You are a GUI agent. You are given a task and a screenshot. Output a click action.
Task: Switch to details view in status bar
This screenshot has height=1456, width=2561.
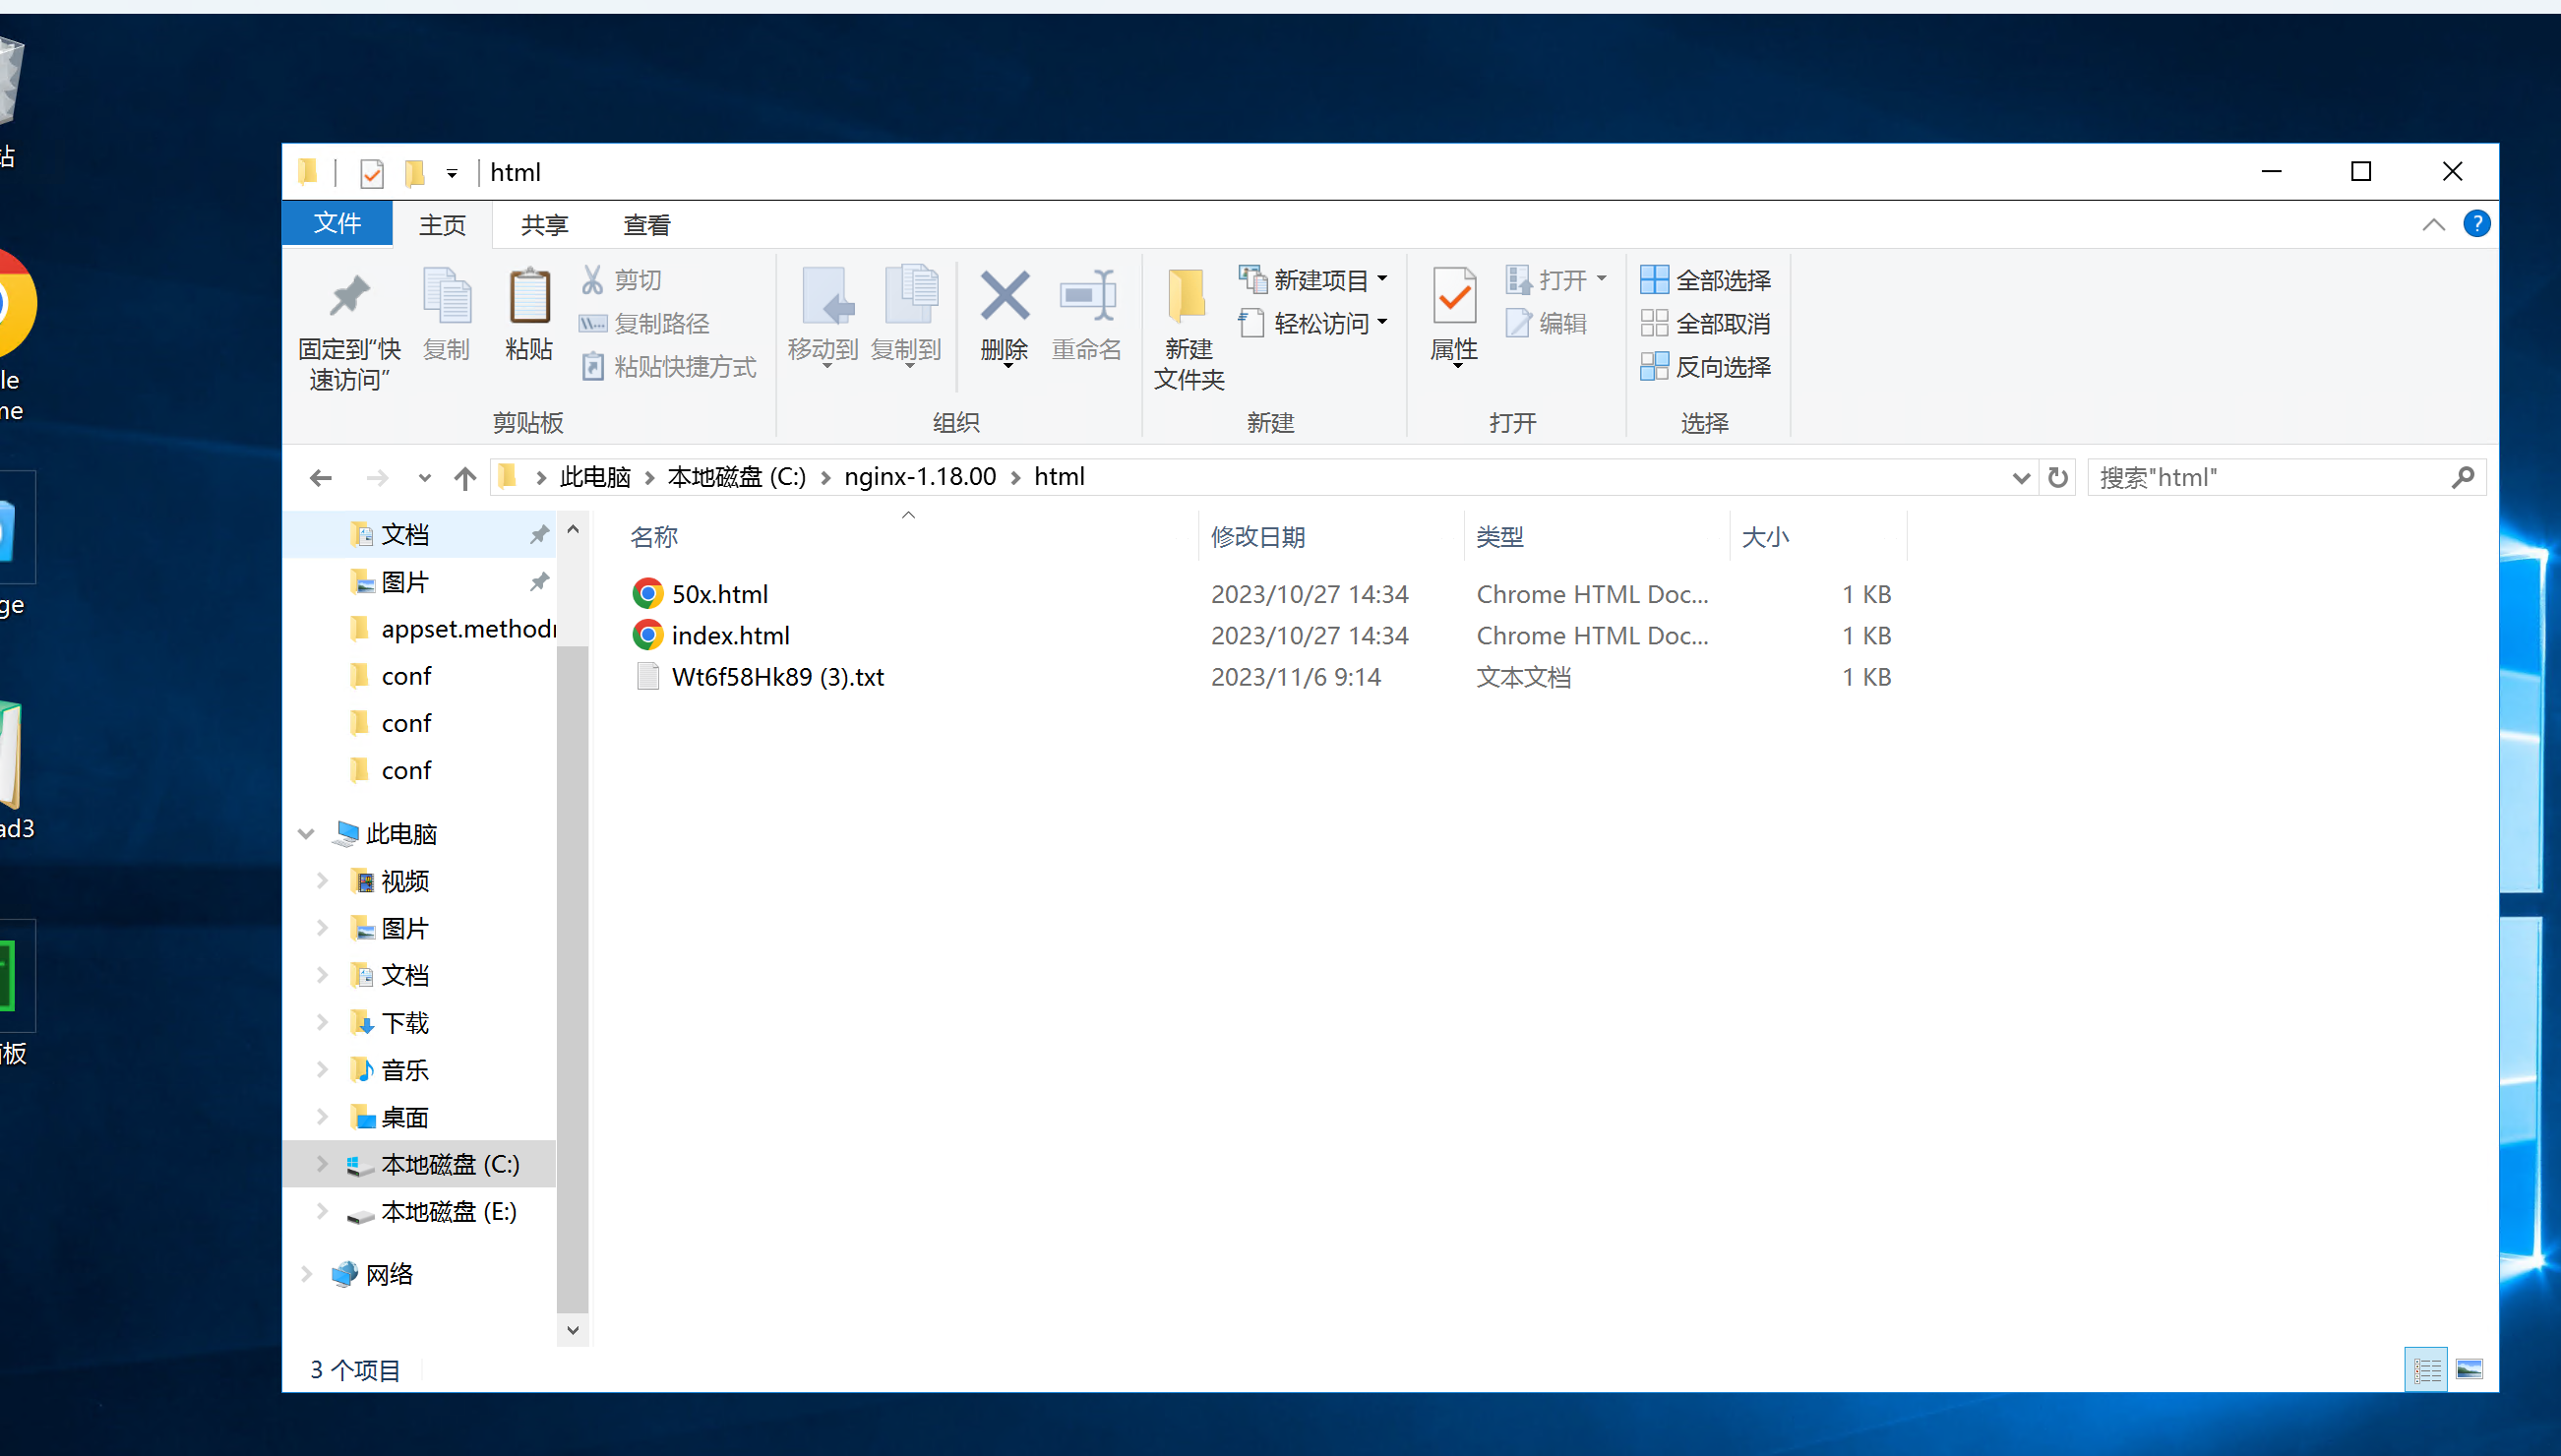tap(2426, 1369)
